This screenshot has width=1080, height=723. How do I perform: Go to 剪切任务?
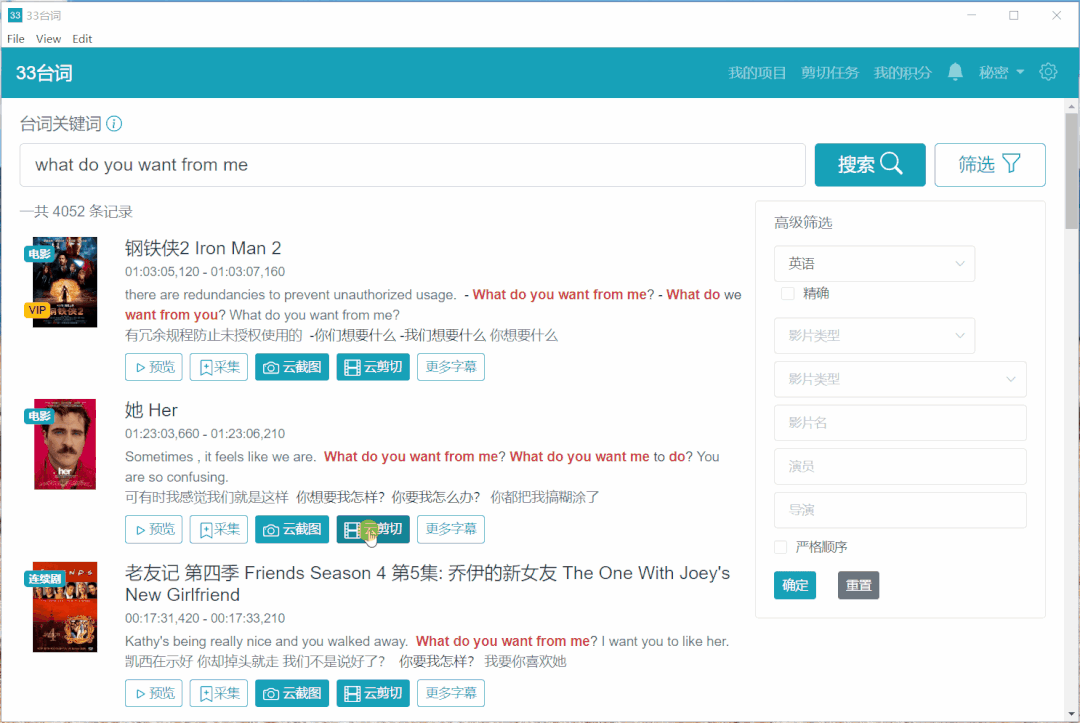click(x=829, y=72)
